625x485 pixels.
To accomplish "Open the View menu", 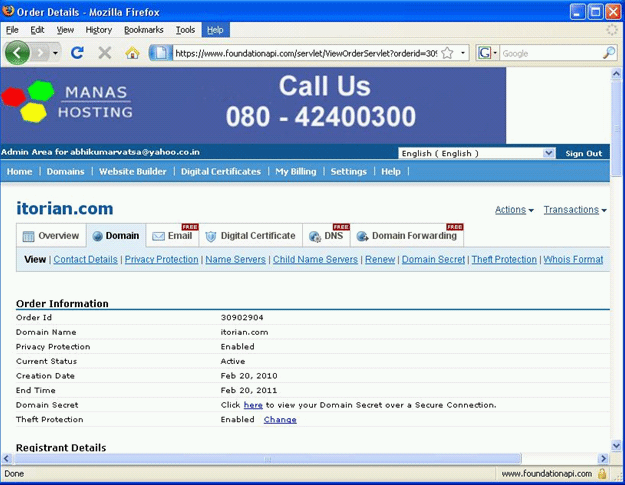I will coord(65,30).
